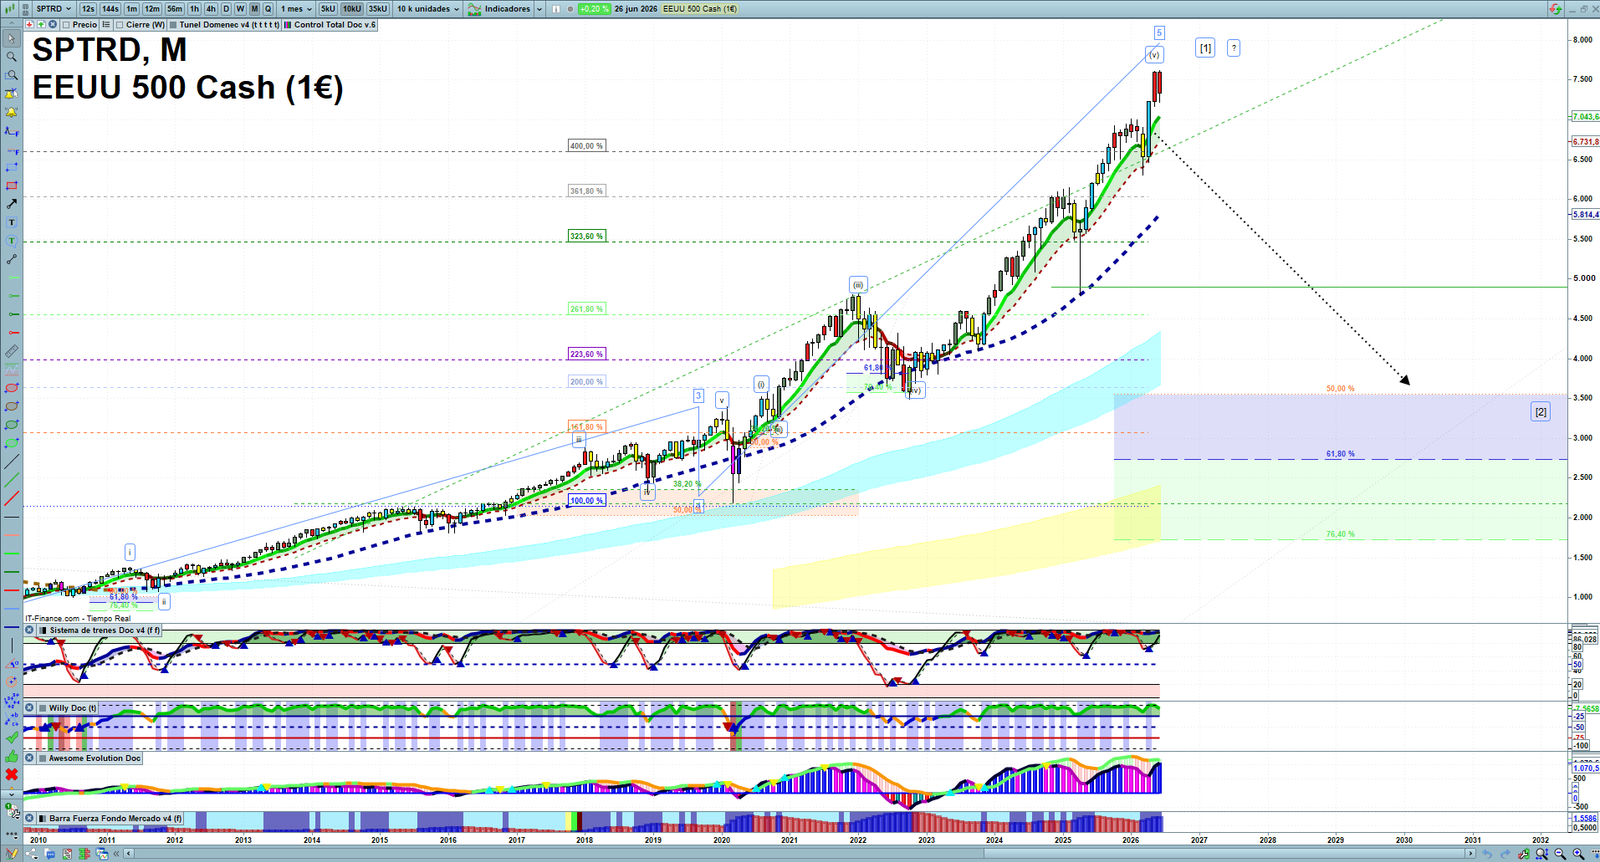Click the 323,60 % Fibonacci level label
Screen dimensions: 1600x862
pyautogui.click(x=586, y=236)
